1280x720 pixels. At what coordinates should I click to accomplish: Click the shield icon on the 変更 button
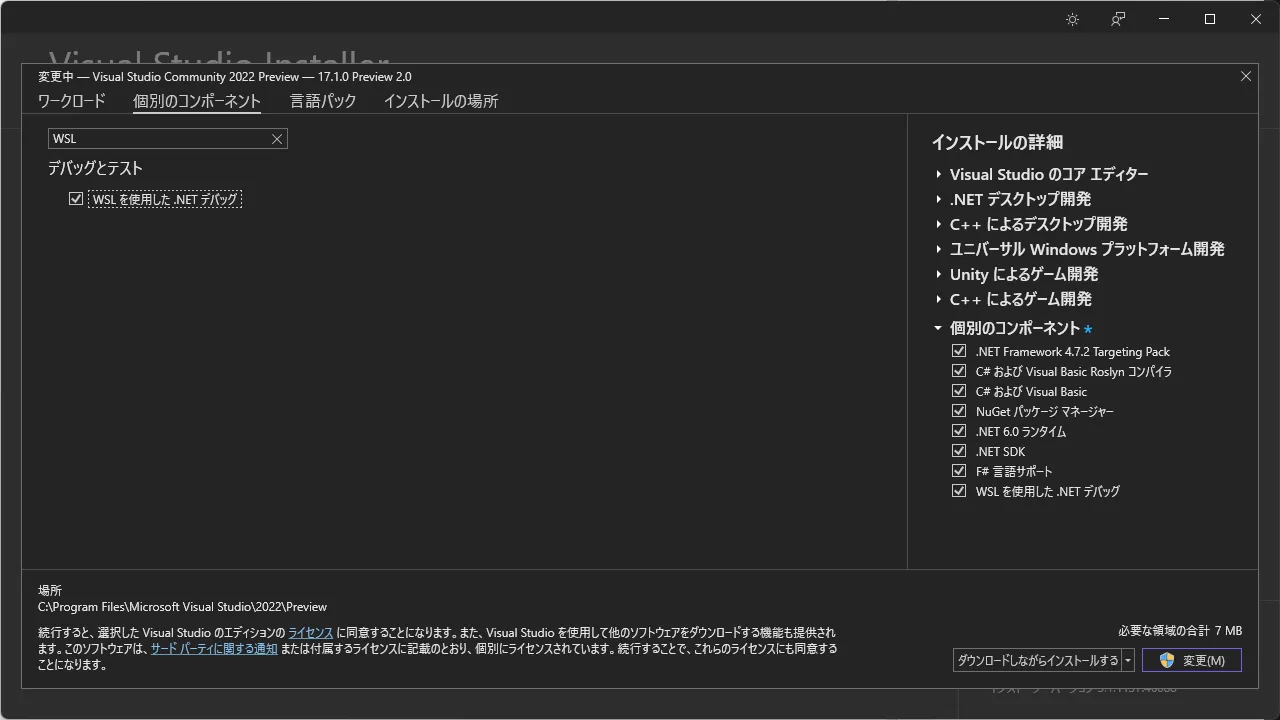pos(1166,660)
